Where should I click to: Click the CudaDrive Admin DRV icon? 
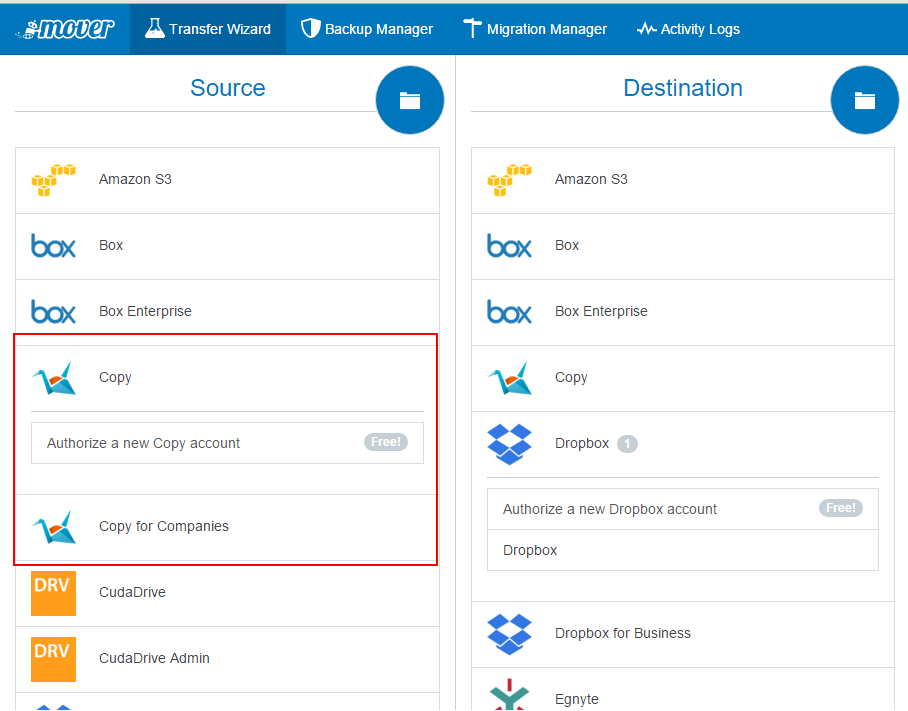click(x=53, y=659)
